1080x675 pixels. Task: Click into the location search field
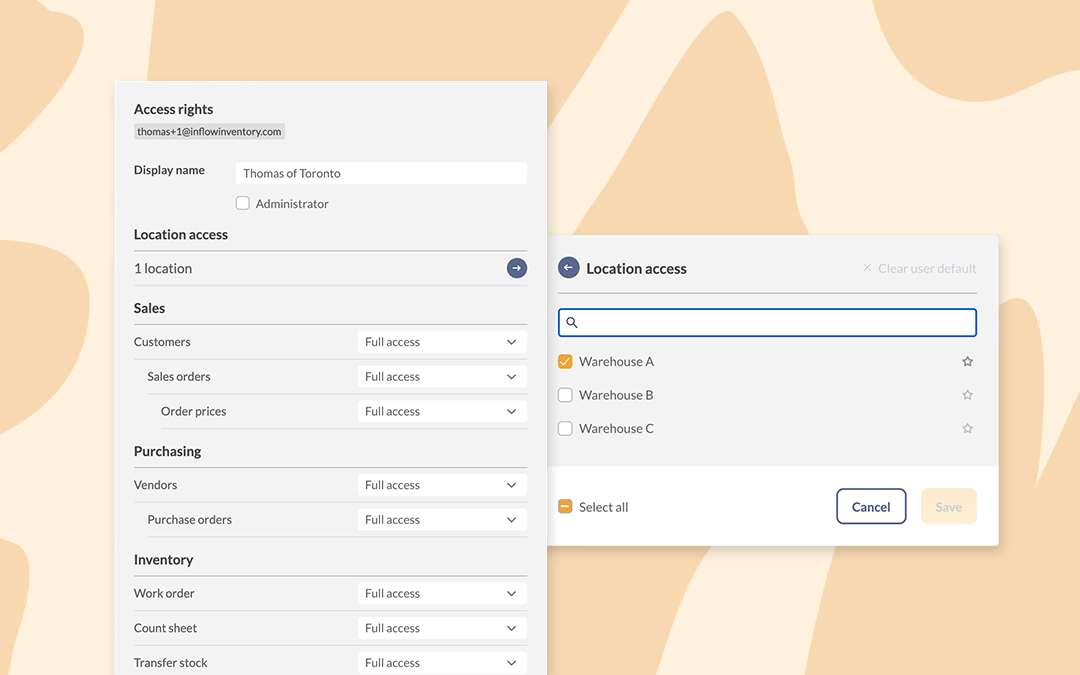tap(775, 322)
